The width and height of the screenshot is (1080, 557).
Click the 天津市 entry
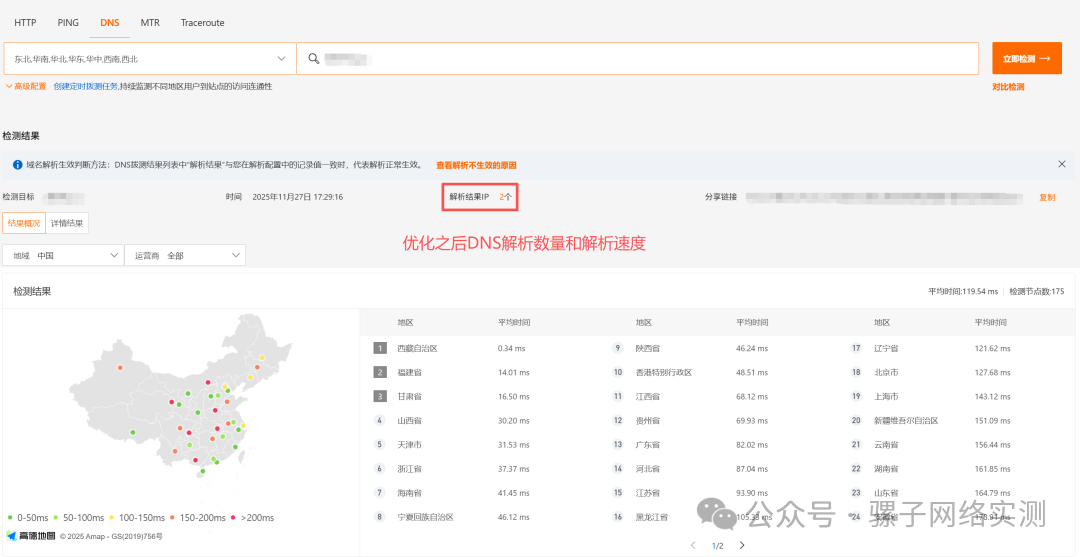point(409,444)
